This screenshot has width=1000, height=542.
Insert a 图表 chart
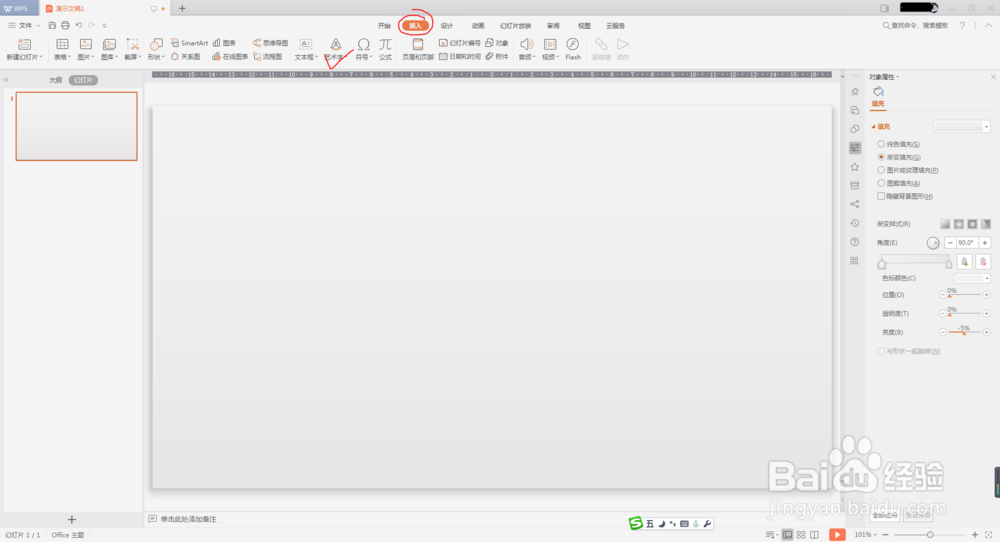pos(224,43)
